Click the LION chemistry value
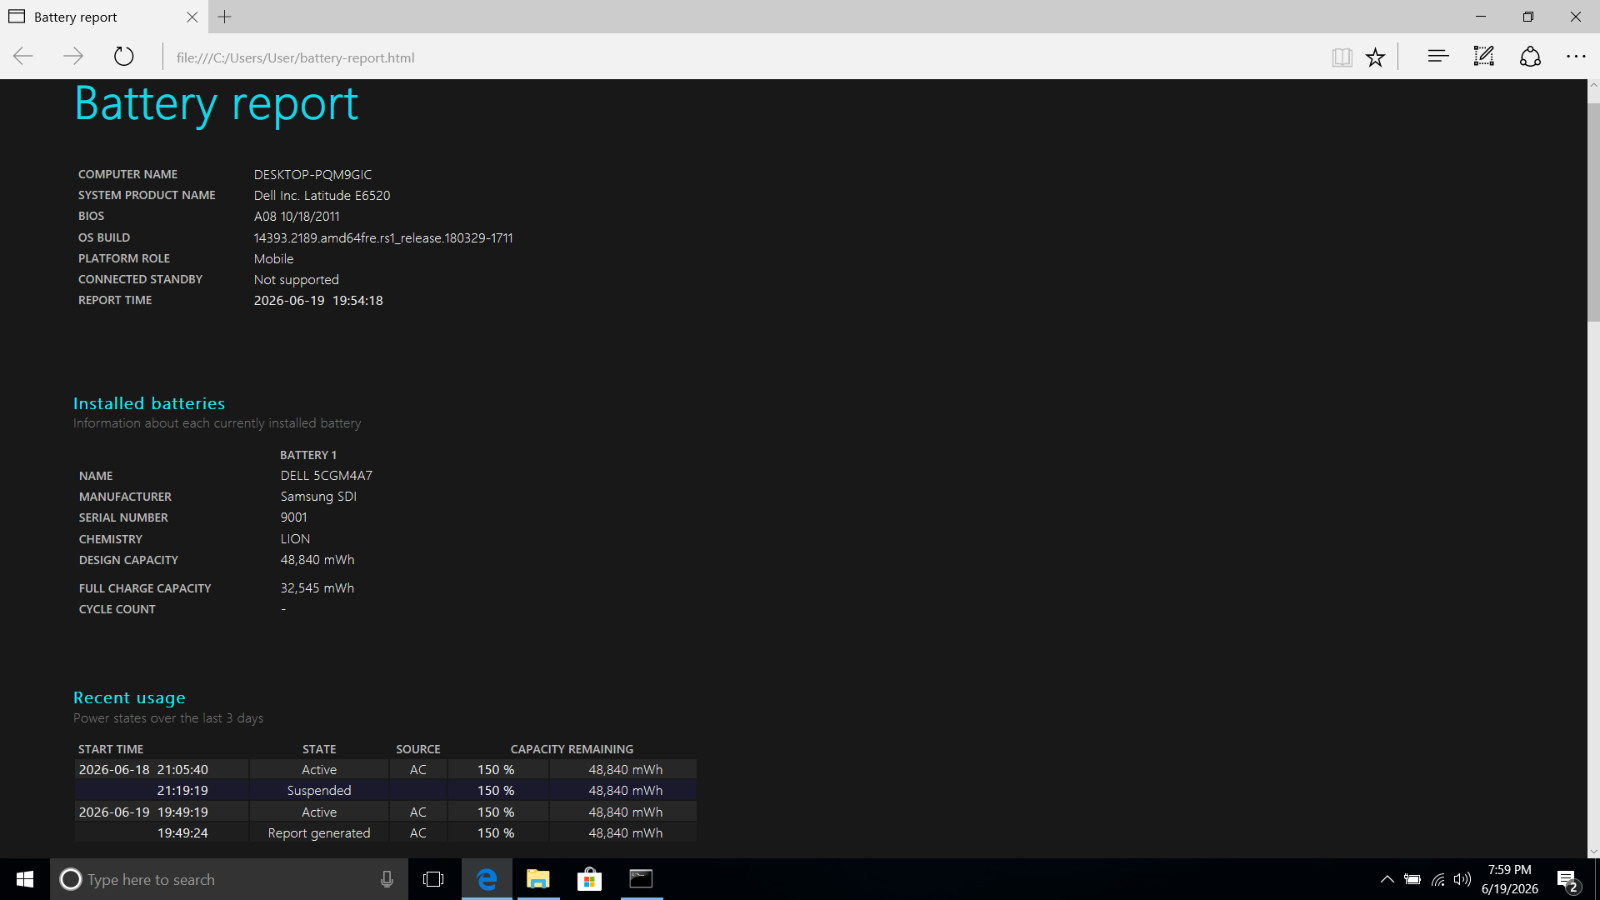The width and height of the screenshot is (1600, 900). [x=295, y=539]
